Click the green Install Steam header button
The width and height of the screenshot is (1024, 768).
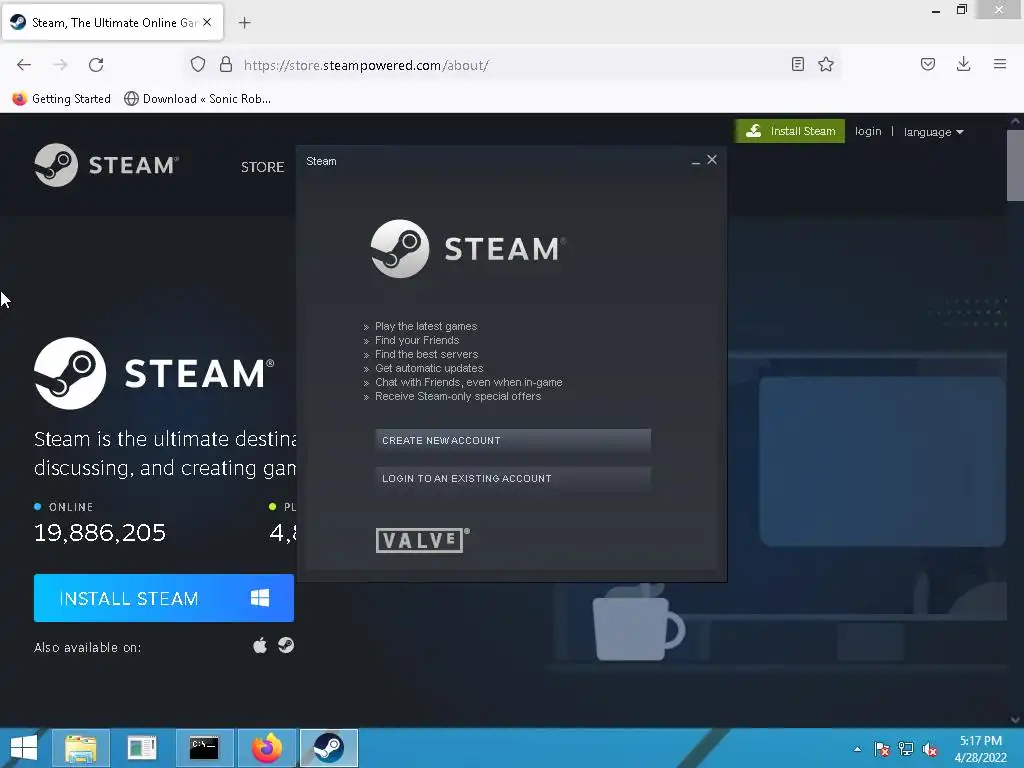click(790, 131)
